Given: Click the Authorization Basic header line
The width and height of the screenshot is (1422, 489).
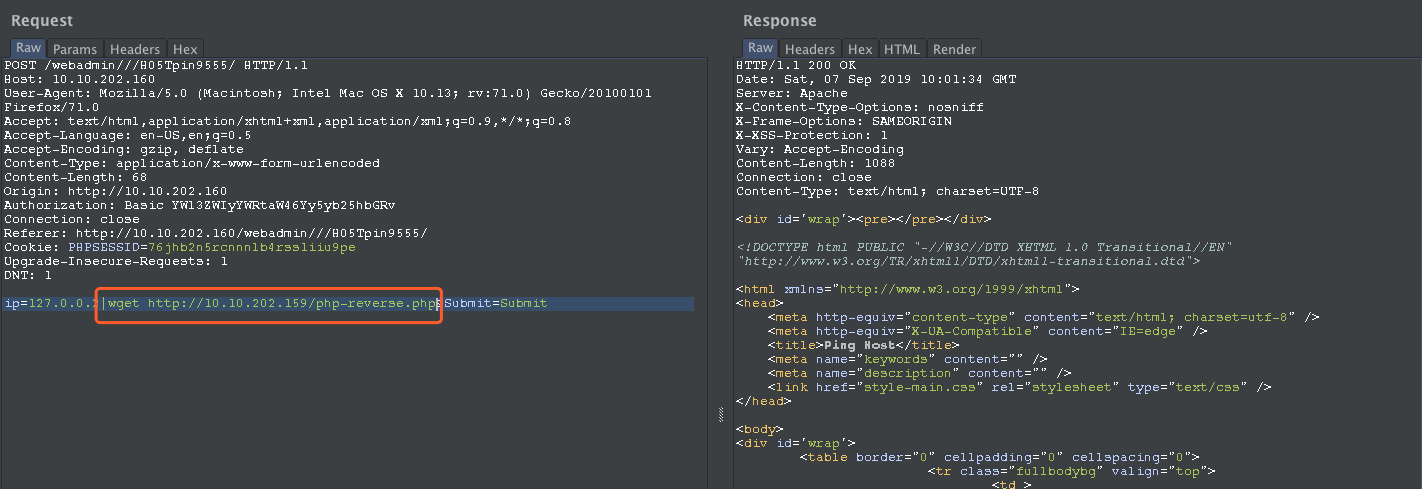Looking at the screenshot, I should coord(200,205).
